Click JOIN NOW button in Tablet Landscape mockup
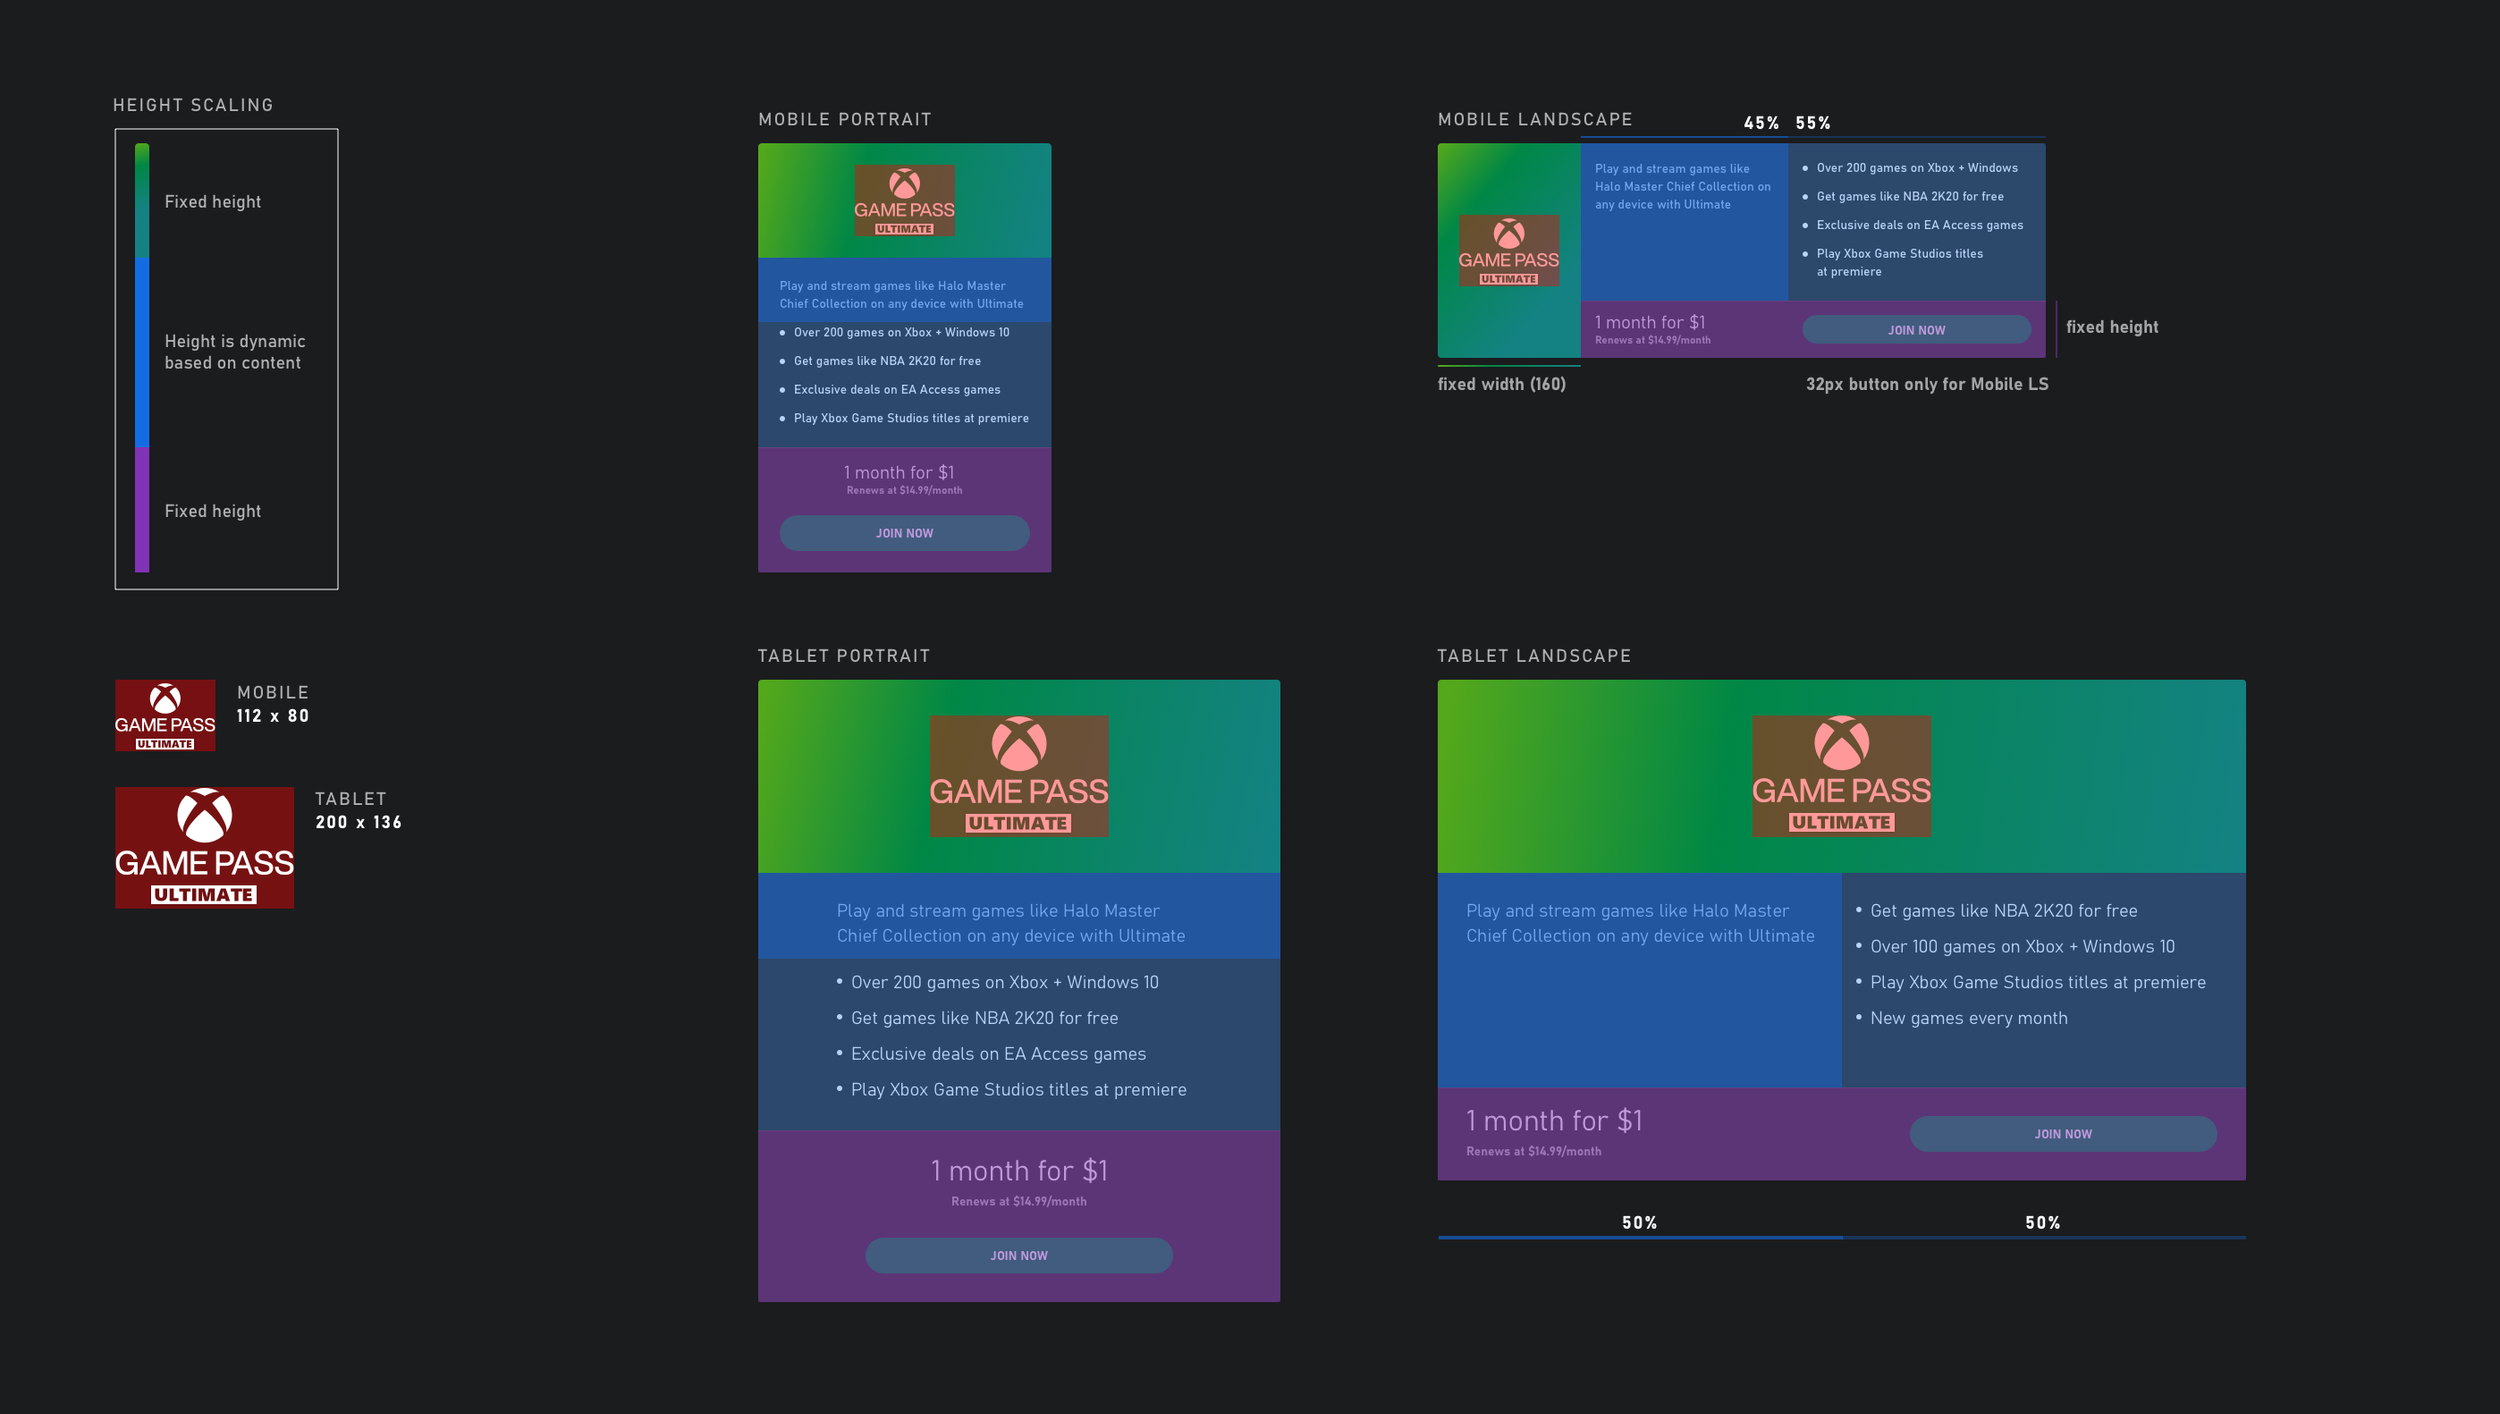Screen dimensions: 2500x1414 tap(2062, 1134)
